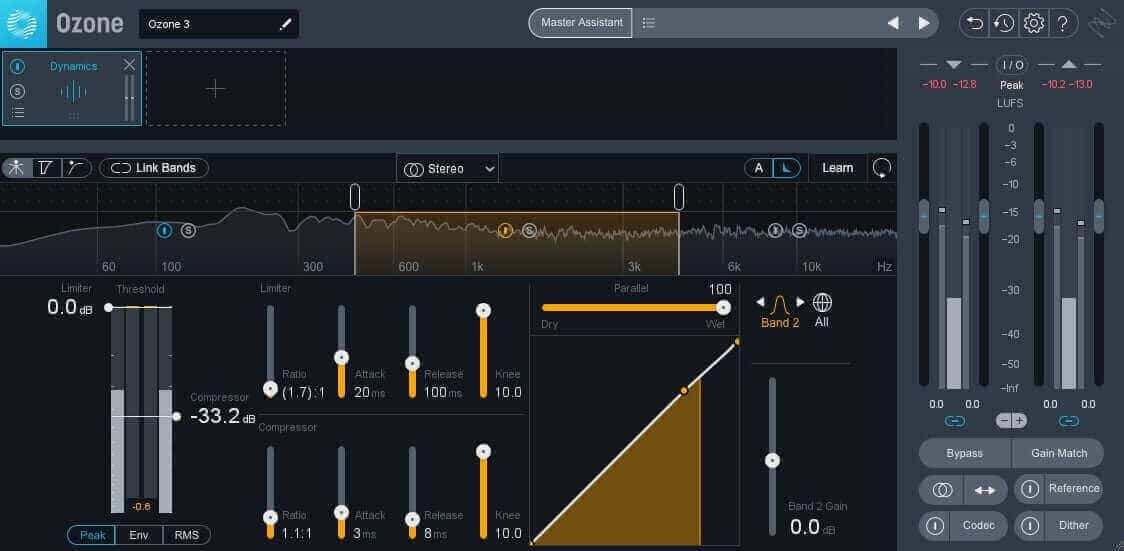Select Env detection mode

tap(139, 535)
